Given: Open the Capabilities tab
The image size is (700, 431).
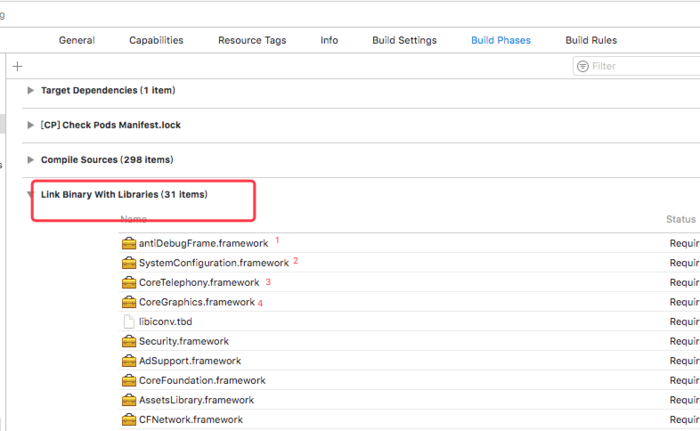Looking at the screenshot, I should 156,41.
